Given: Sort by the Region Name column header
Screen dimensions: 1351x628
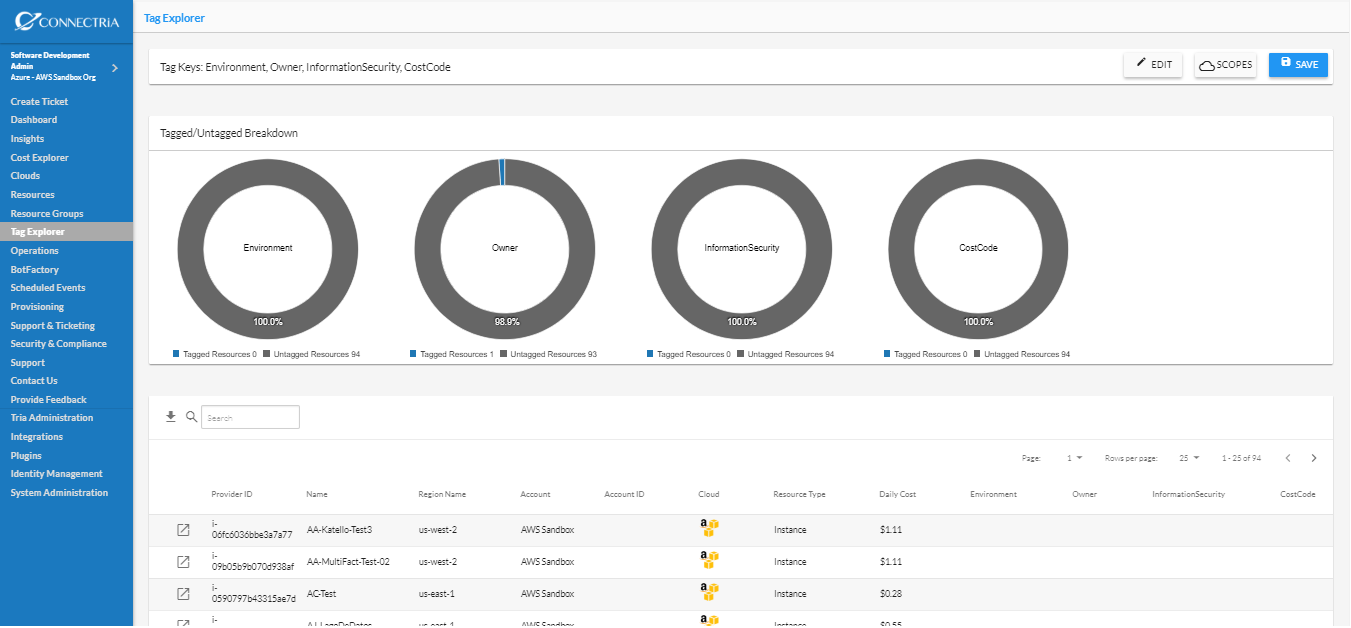Looking at the screenshot, I should click(x=442, y=494).
